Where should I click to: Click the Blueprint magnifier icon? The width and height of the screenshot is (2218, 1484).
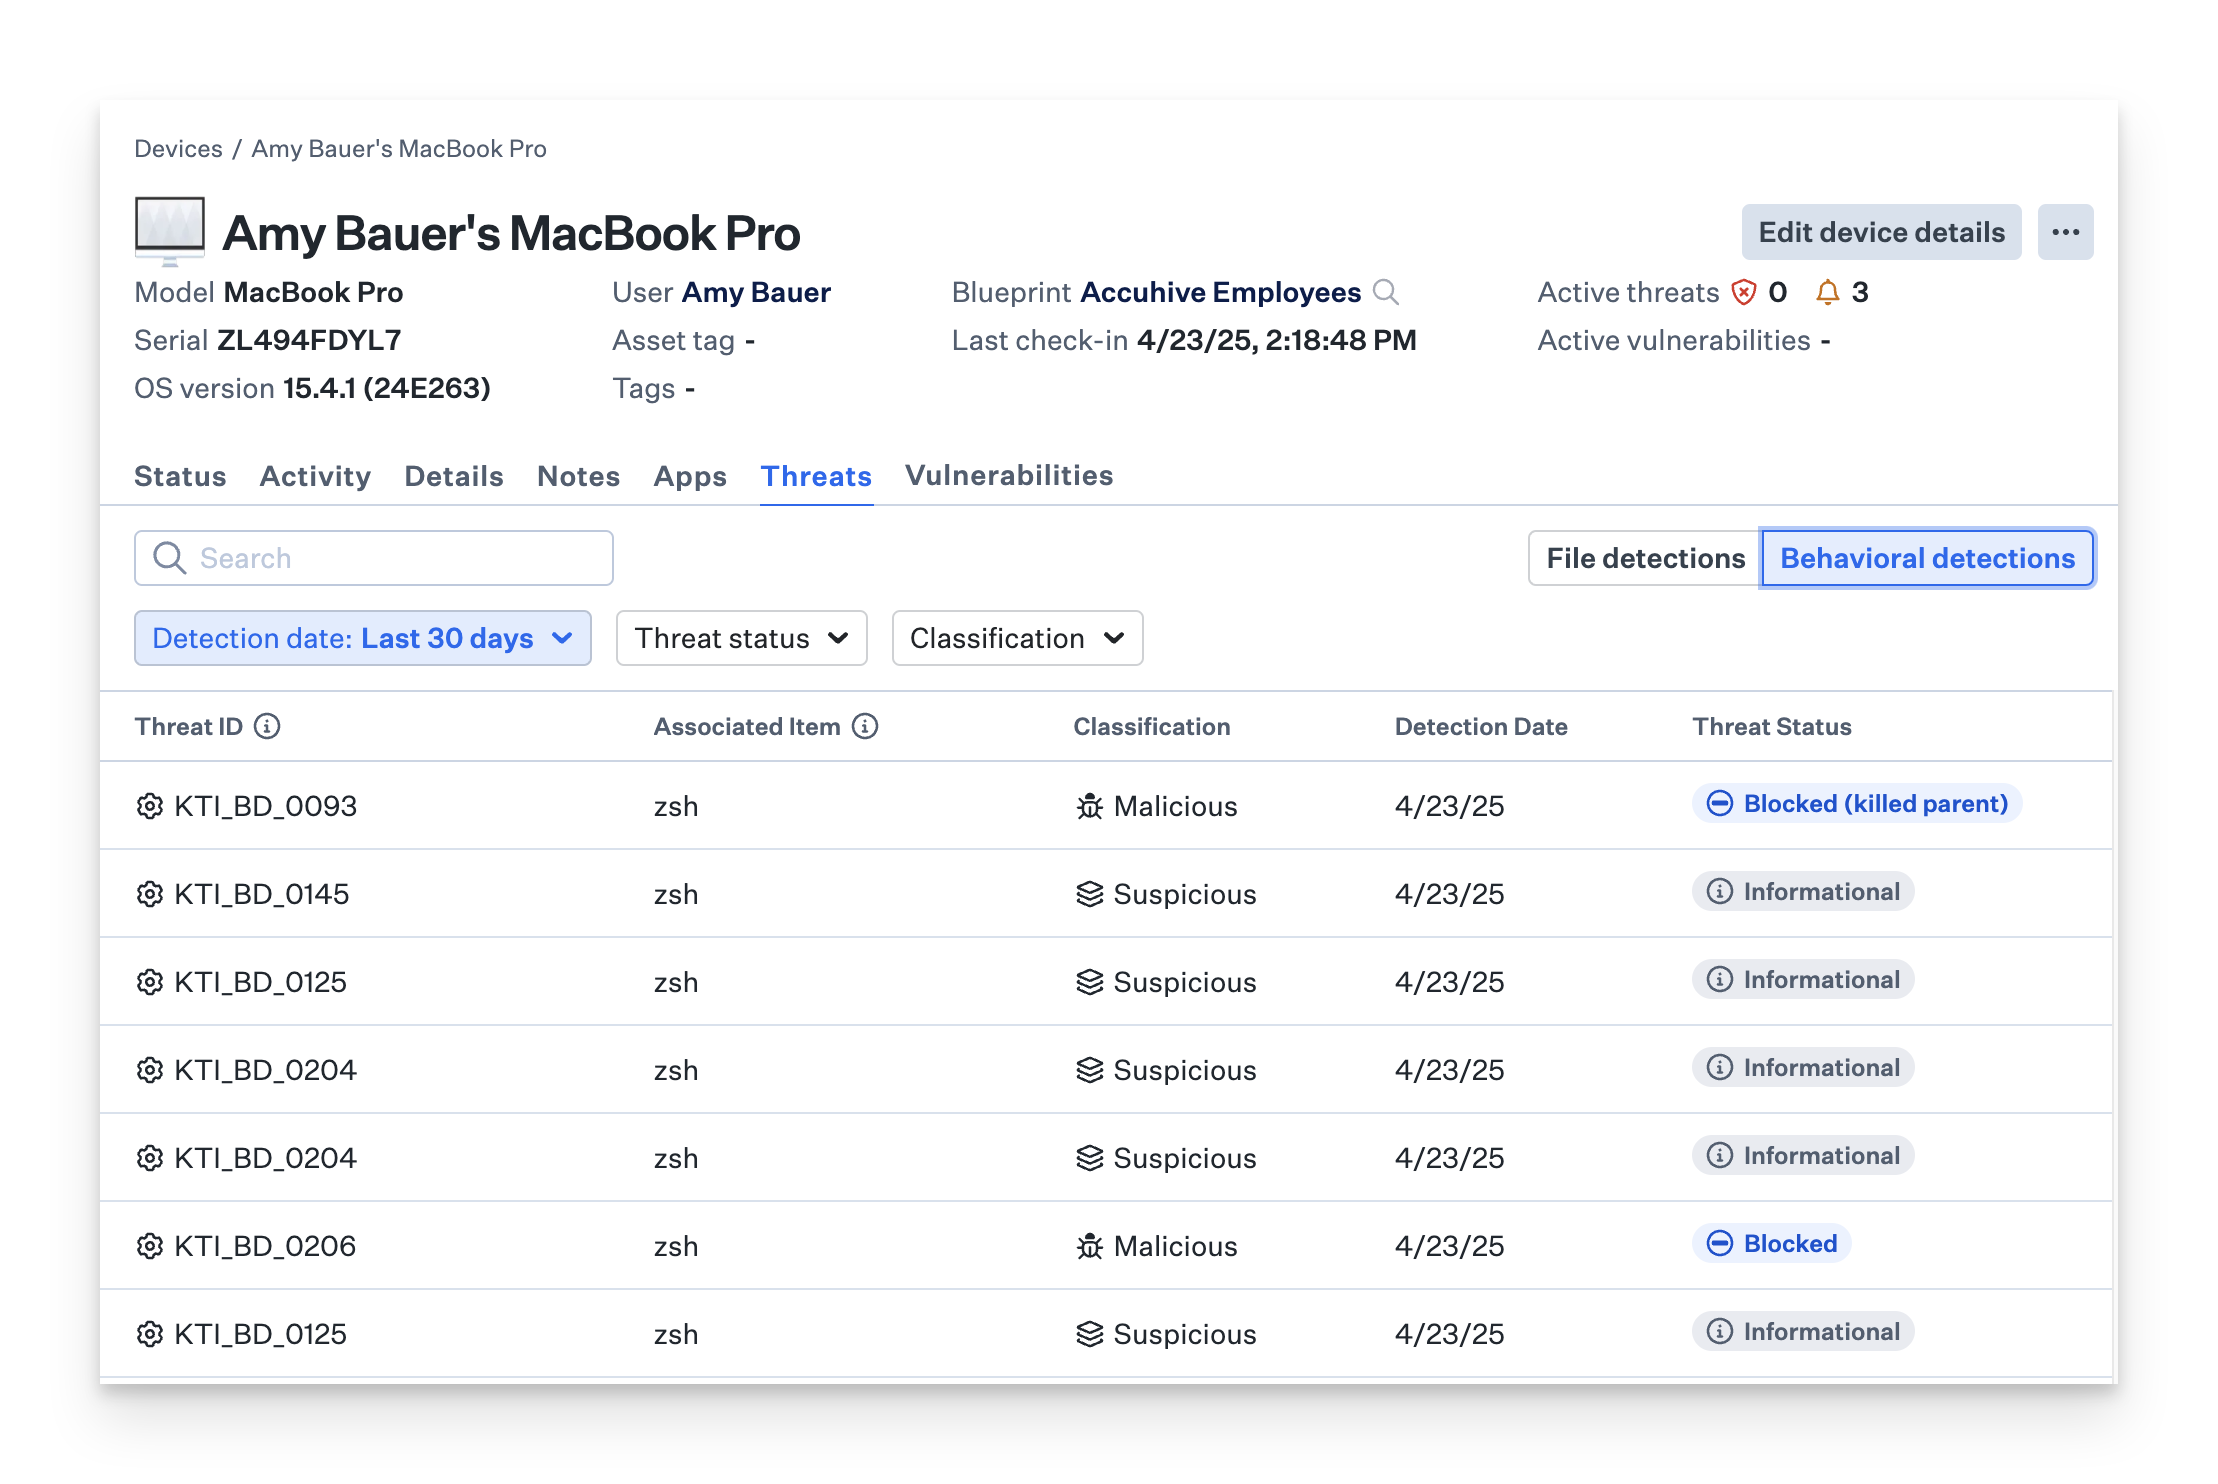coord(1386,292)
